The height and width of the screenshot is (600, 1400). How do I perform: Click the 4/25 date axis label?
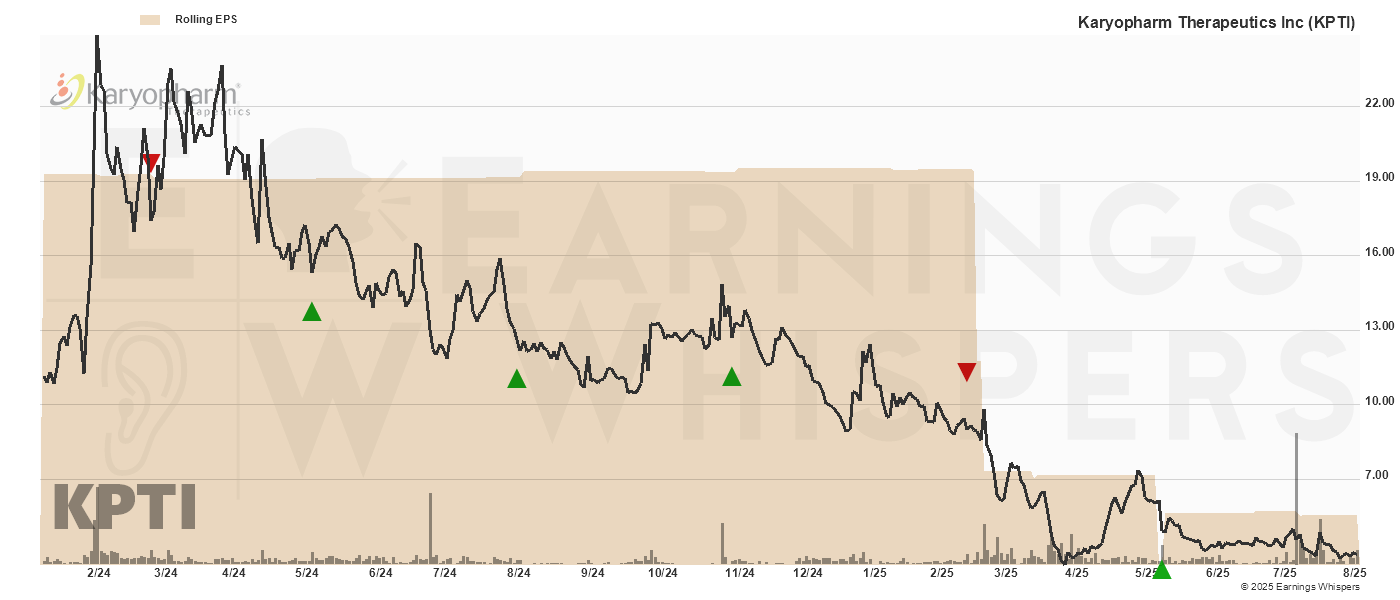(1076, 573)
